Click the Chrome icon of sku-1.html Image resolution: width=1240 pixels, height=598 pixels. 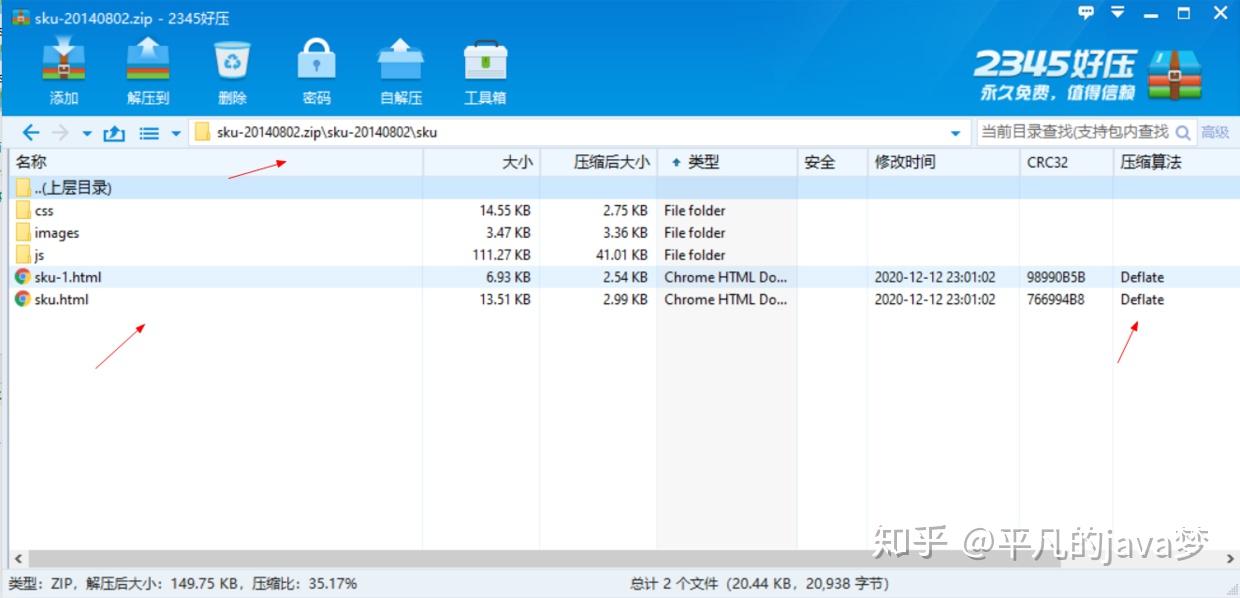[x=23, y=277]
